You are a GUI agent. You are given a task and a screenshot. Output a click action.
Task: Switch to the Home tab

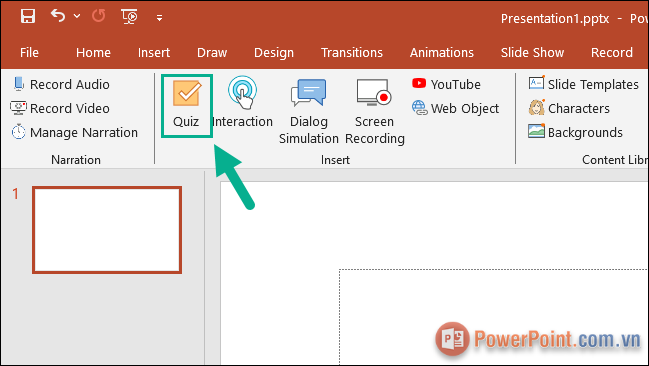[93, 53]
